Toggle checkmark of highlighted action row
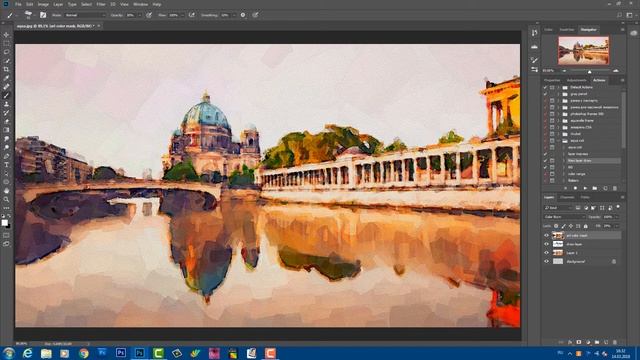This screenshot has width=640, height=360. [545, 161]
